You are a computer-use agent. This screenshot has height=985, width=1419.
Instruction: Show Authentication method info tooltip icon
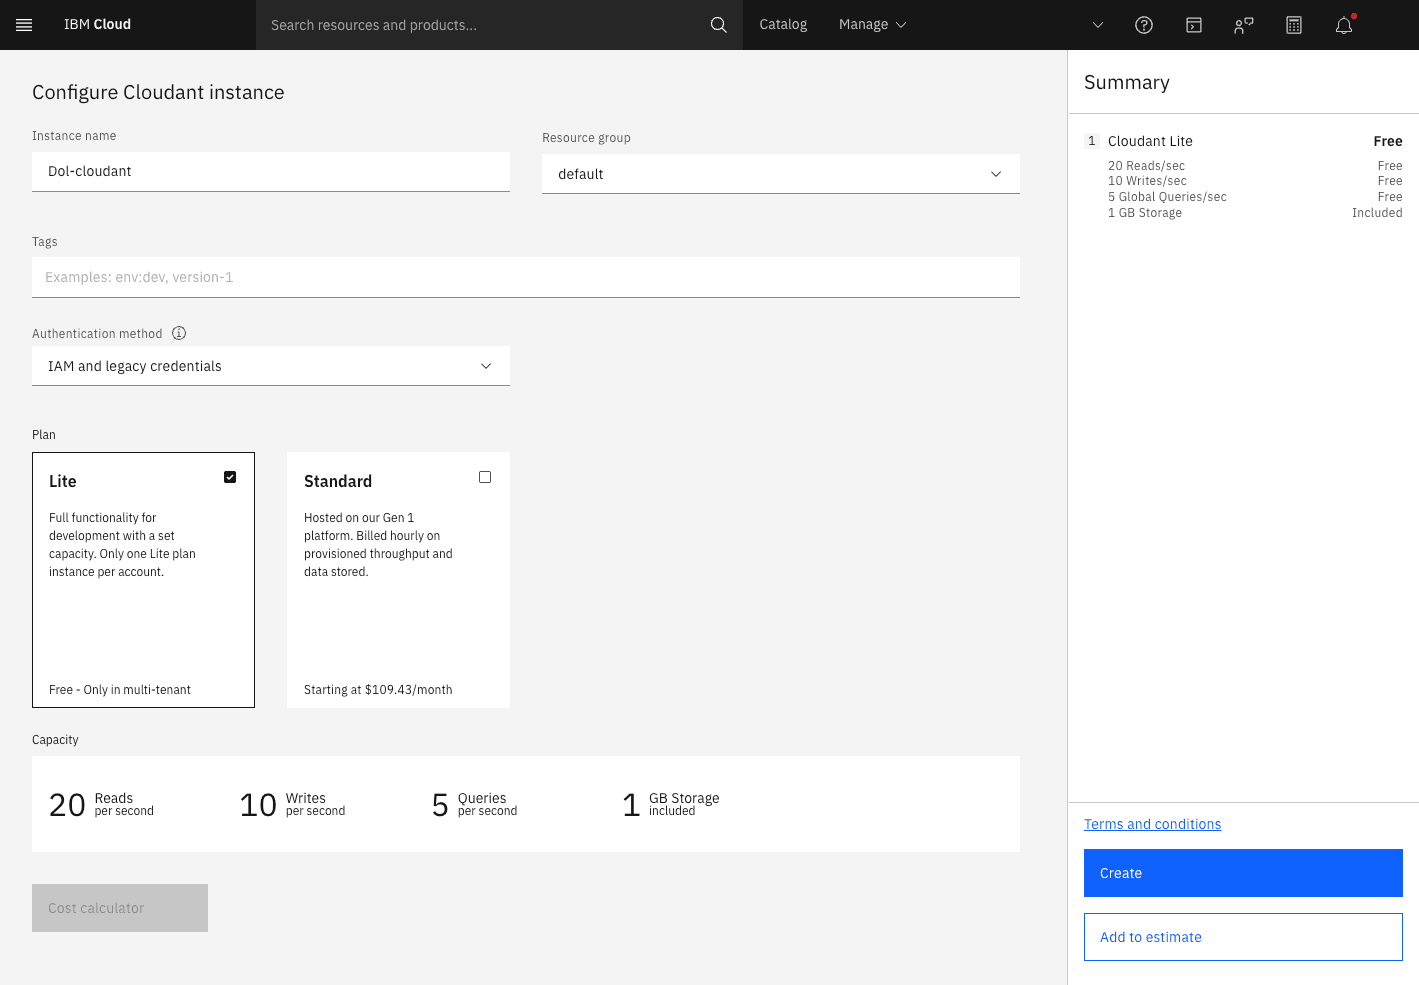179,333
